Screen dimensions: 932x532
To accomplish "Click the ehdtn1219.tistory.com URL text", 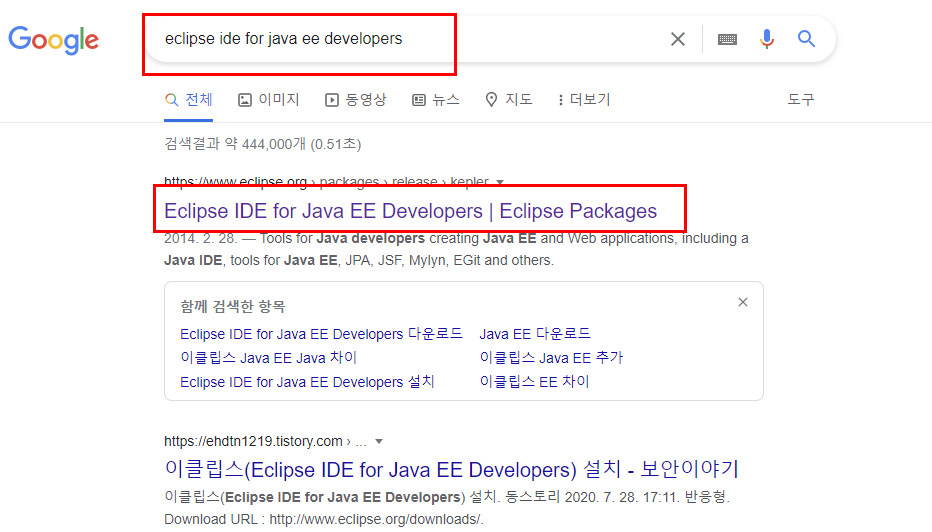I will pyautogui.click(x=253, y=441).
